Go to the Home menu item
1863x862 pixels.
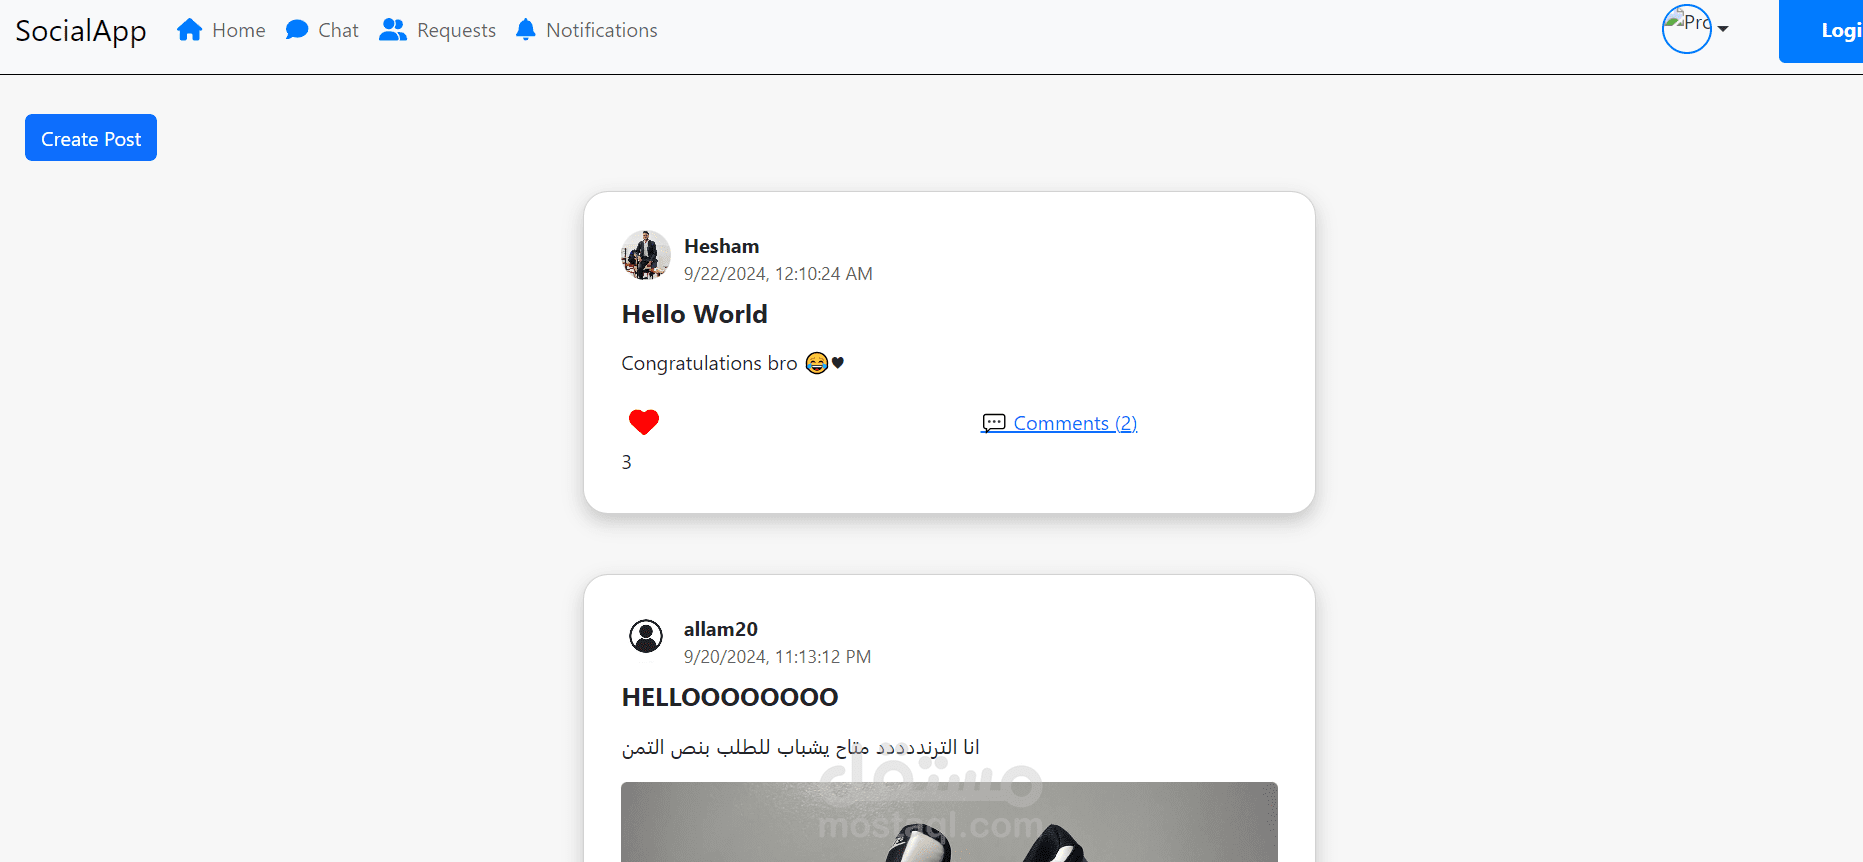click(x=239, y=30)
